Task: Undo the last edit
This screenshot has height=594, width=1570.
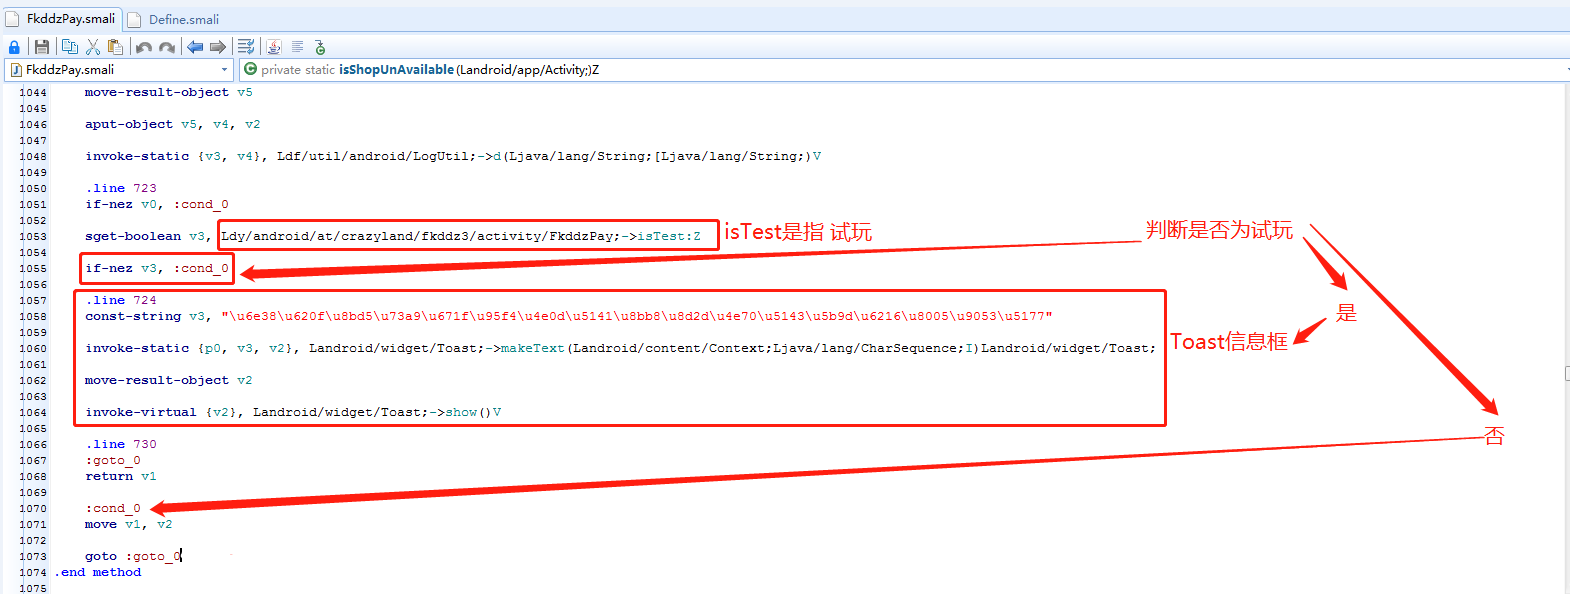Action: click(144, 47)
